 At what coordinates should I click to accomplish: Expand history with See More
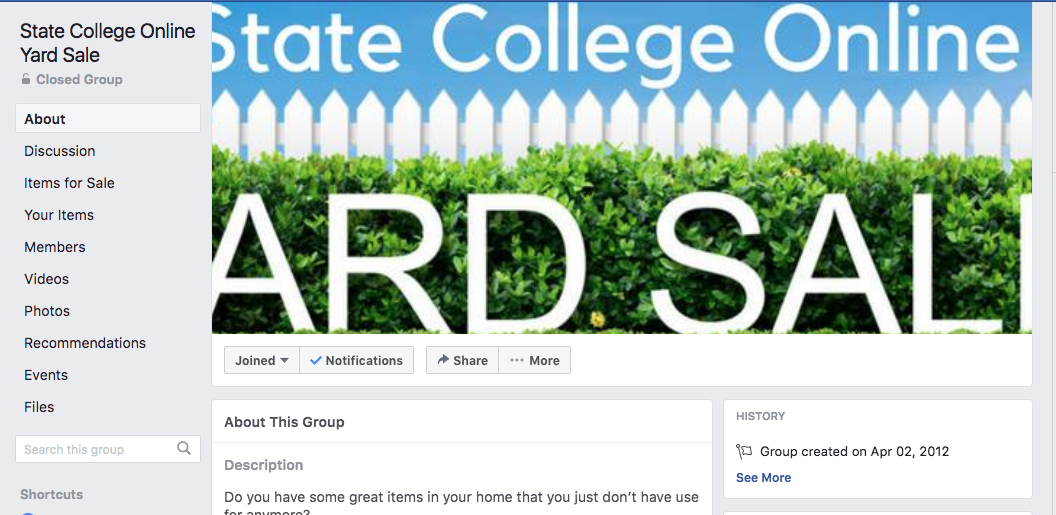click(x=763, y=477)
